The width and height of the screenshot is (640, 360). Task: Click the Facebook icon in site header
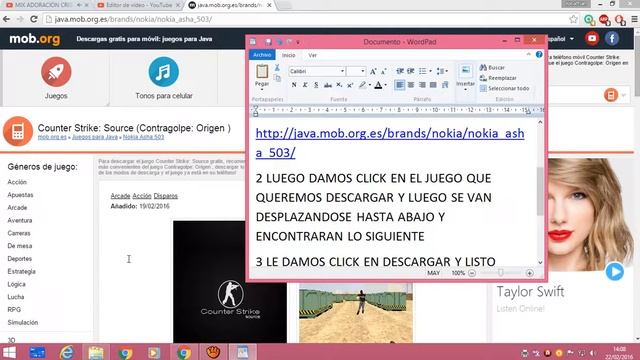(x=612, y=38)
